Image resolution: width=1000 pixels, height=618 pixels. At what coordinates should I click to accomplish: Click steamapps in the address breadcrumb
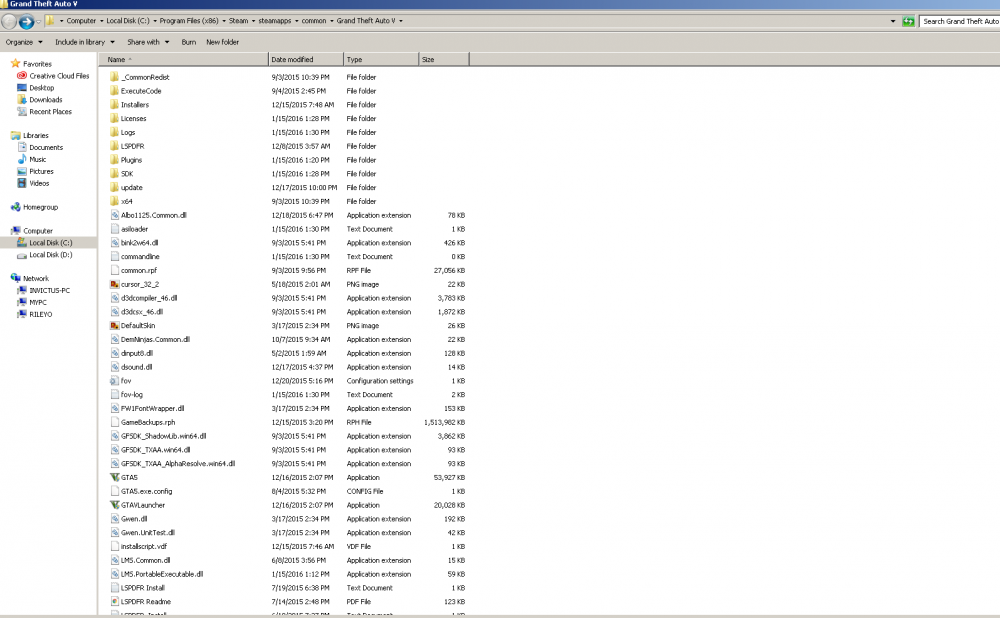click(x=274, y=20)
